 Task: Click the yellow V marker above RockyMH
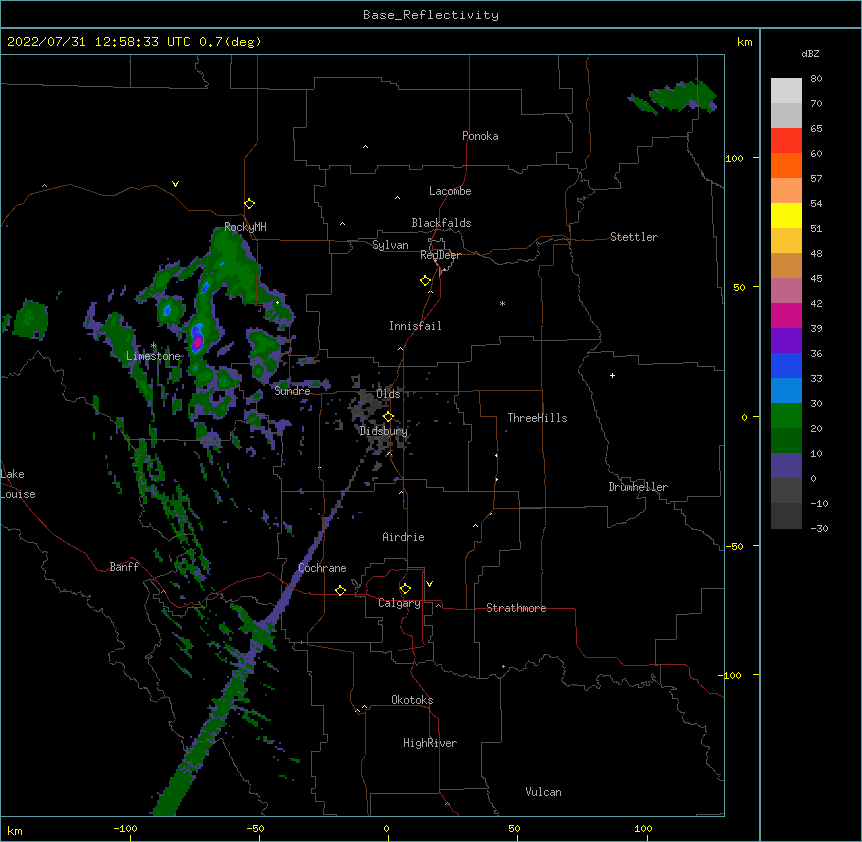point(175,184)
